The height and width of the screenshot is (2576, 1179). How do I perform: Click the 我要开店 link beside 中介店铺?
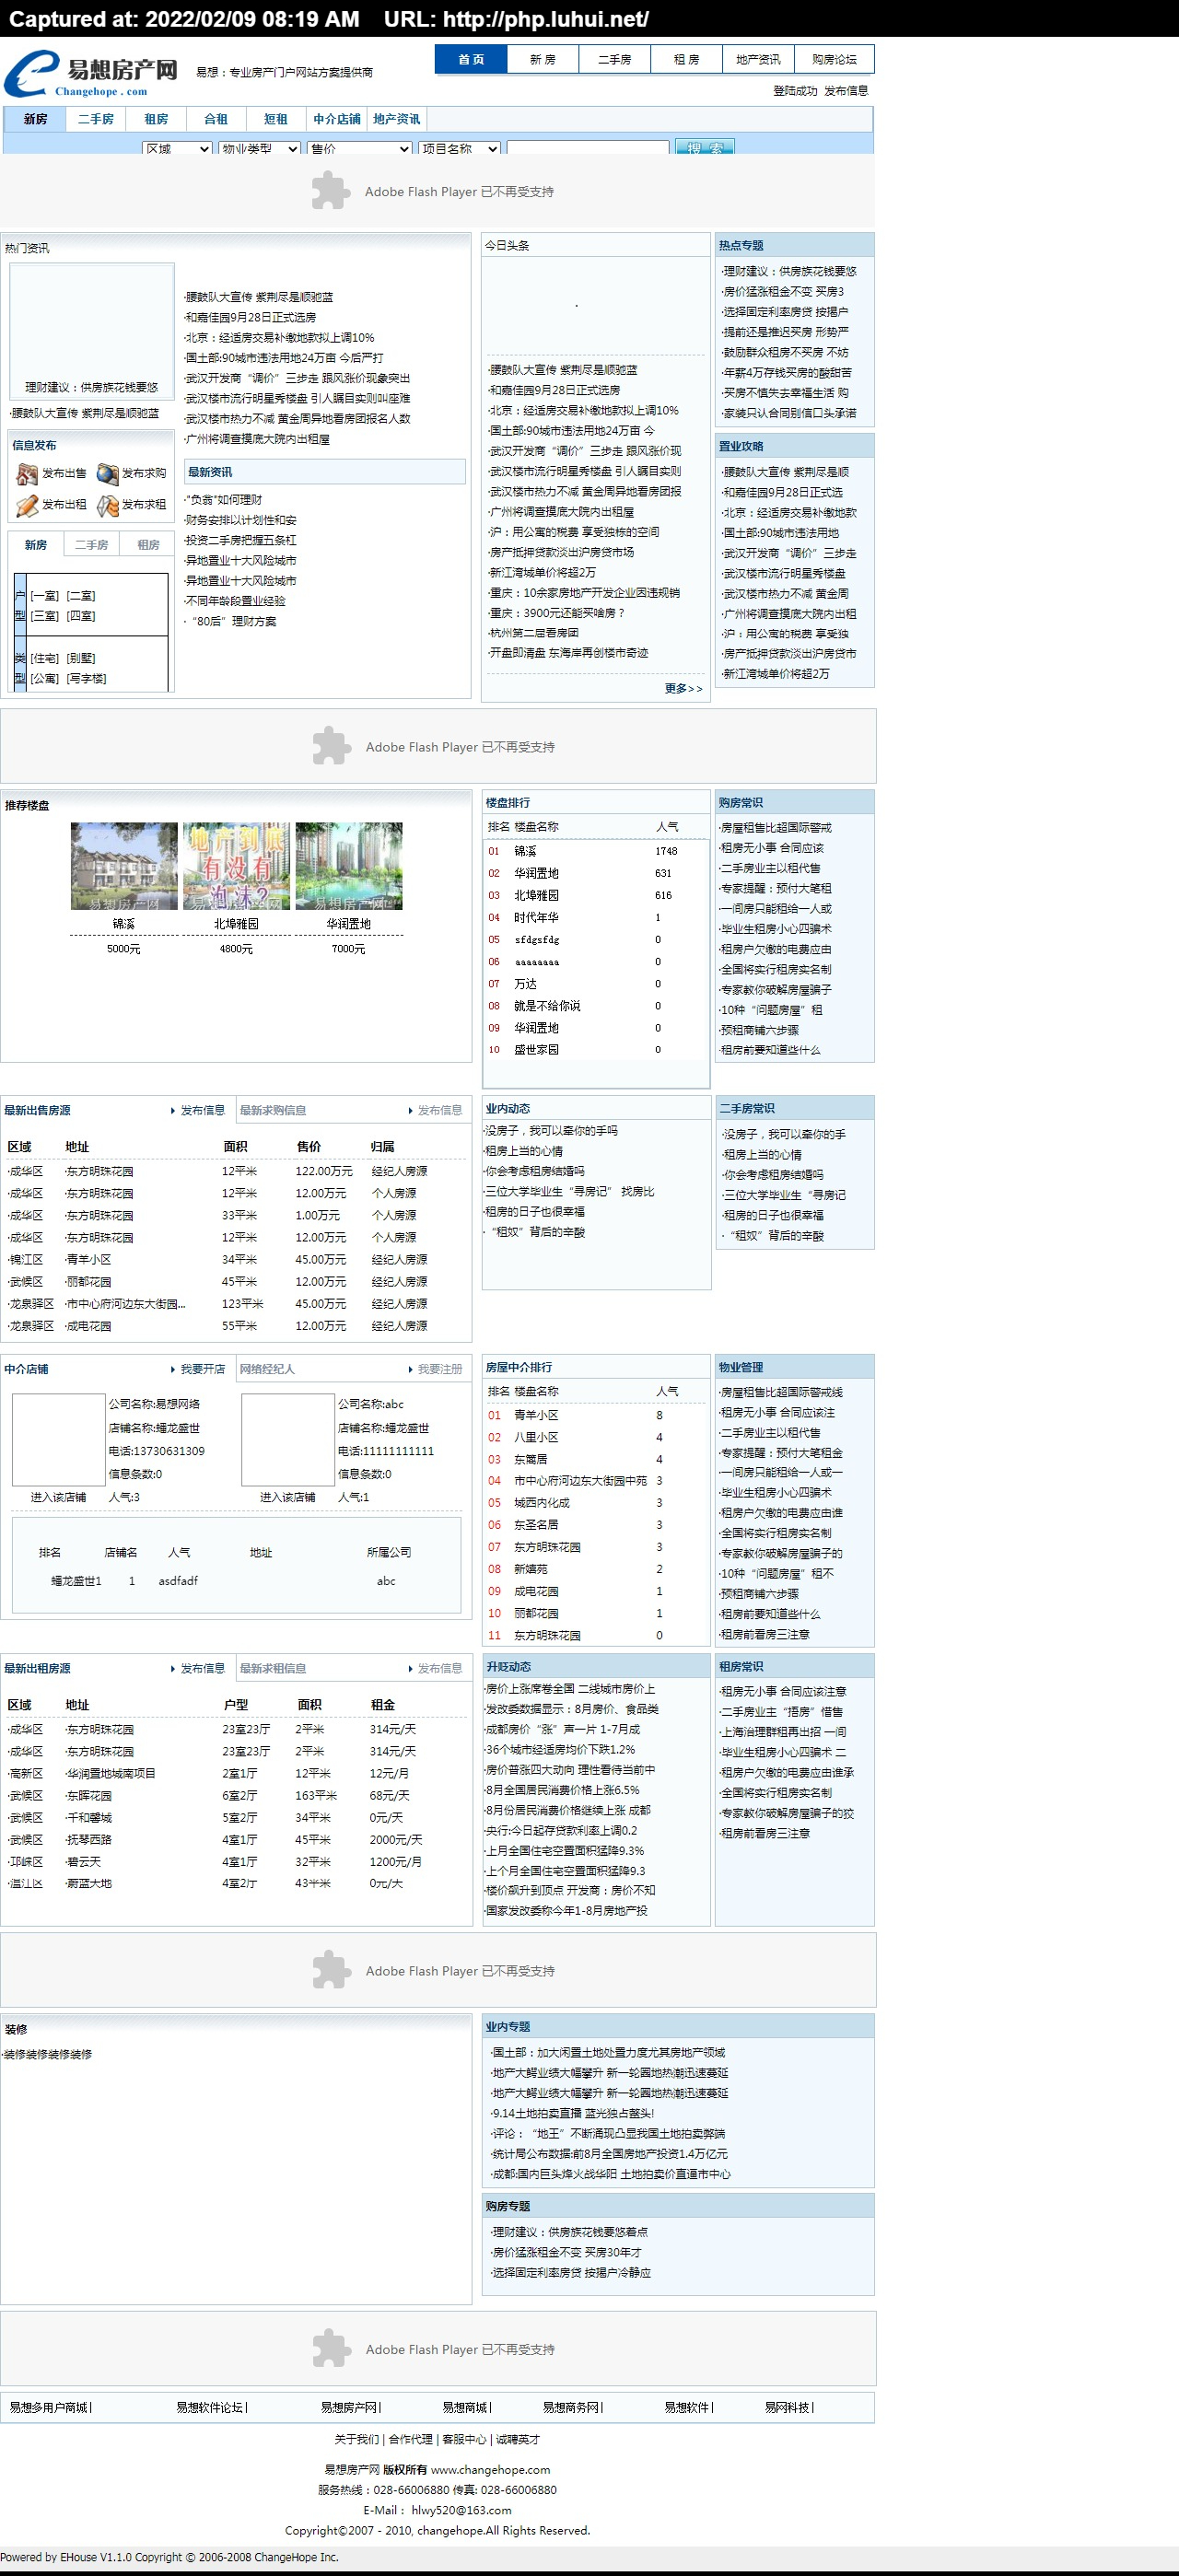click(202, 1369)
